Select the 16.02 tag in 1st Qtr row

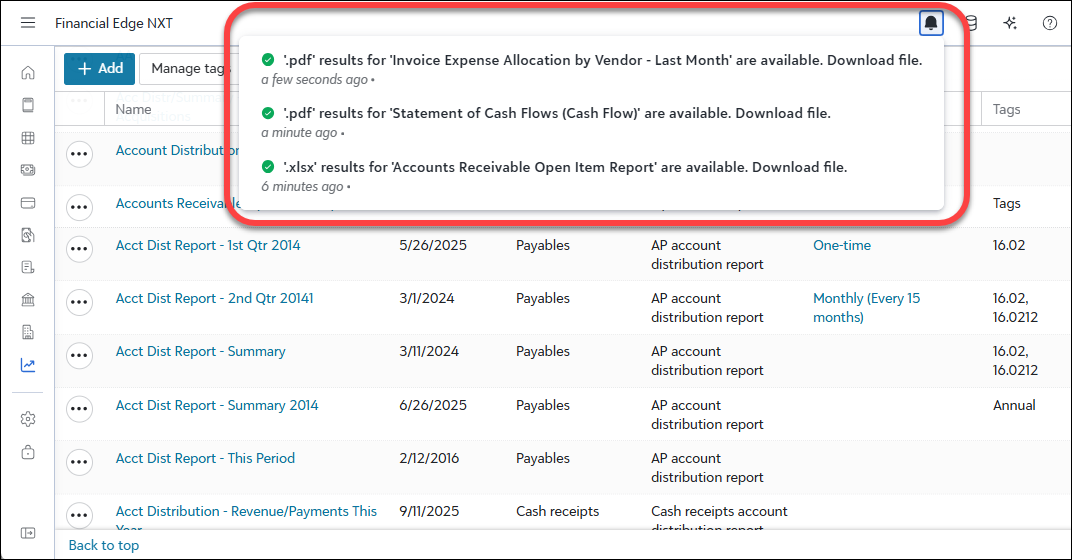coord(1009,245)
